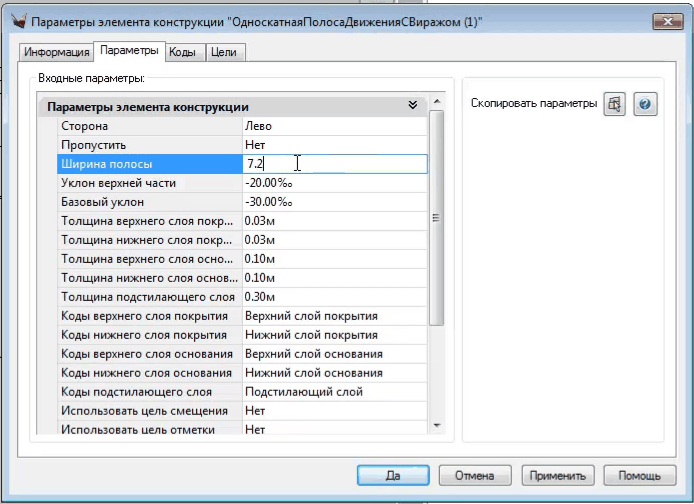This screenshot has height=504, width=694.
Task: Click the Ширина полосы value field
Action: click(x=334, y=164)
